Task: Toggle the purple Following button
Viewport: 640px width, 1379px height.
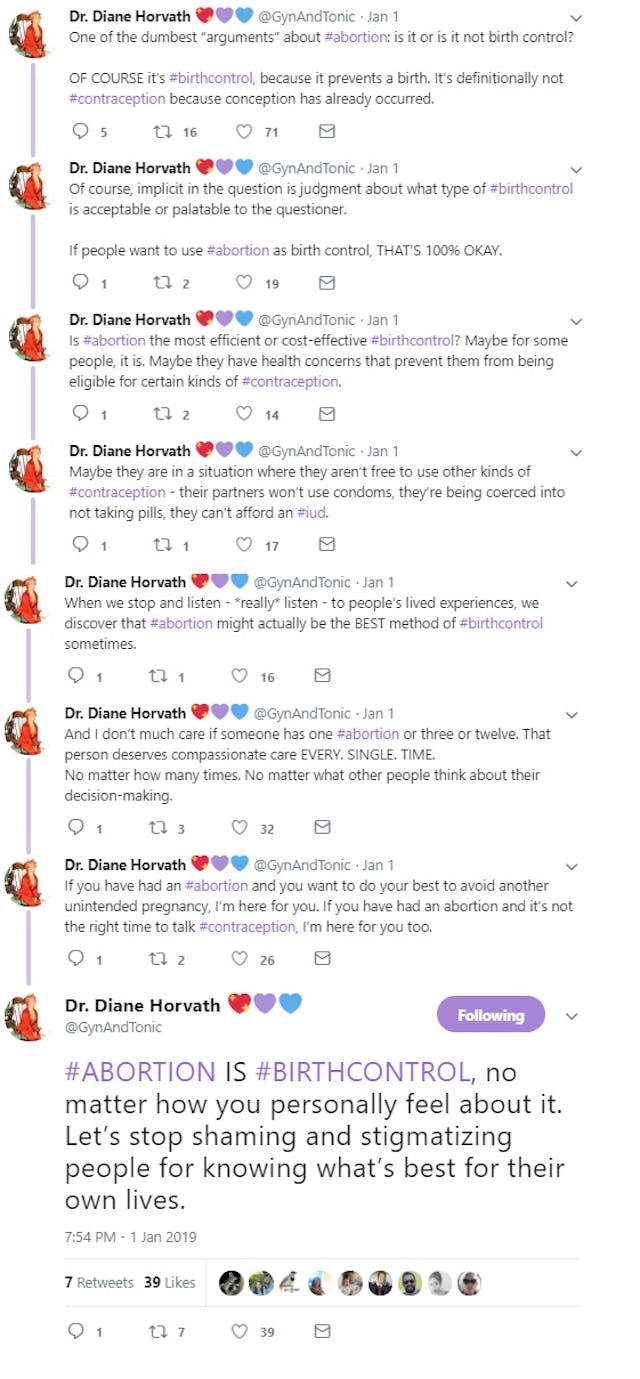Action: click(x=490, y=1015)
